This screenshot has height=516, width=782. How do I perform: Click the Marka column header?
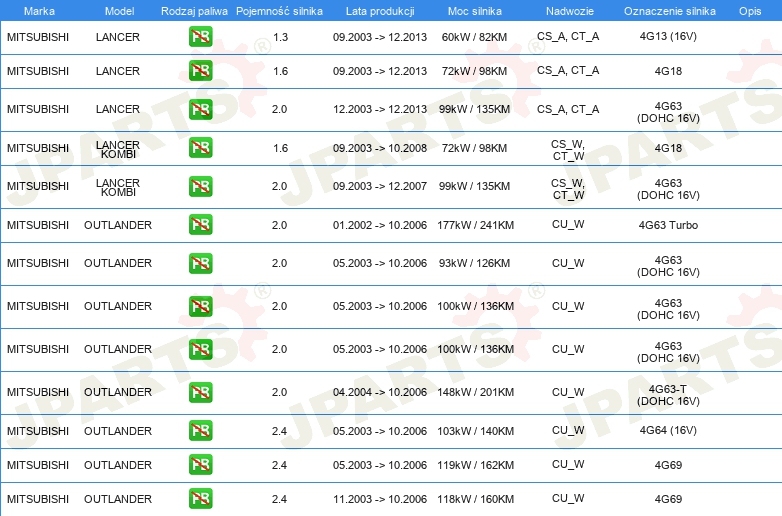pyautogui.click(x=39, y=11)
